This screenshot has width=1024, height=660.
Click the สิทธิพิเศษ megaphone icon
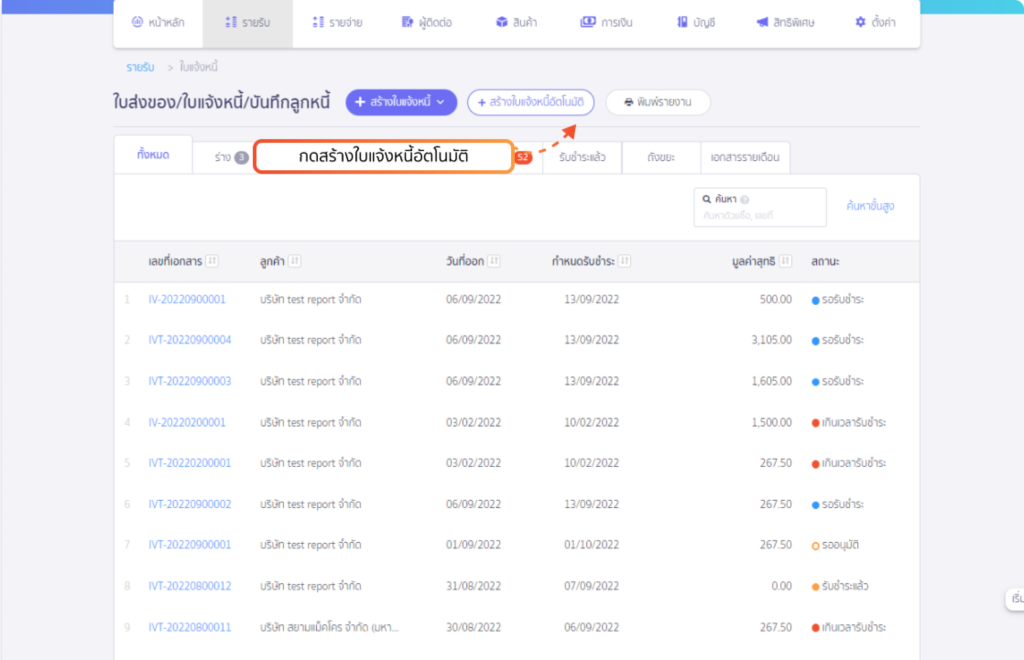point(762,22)
